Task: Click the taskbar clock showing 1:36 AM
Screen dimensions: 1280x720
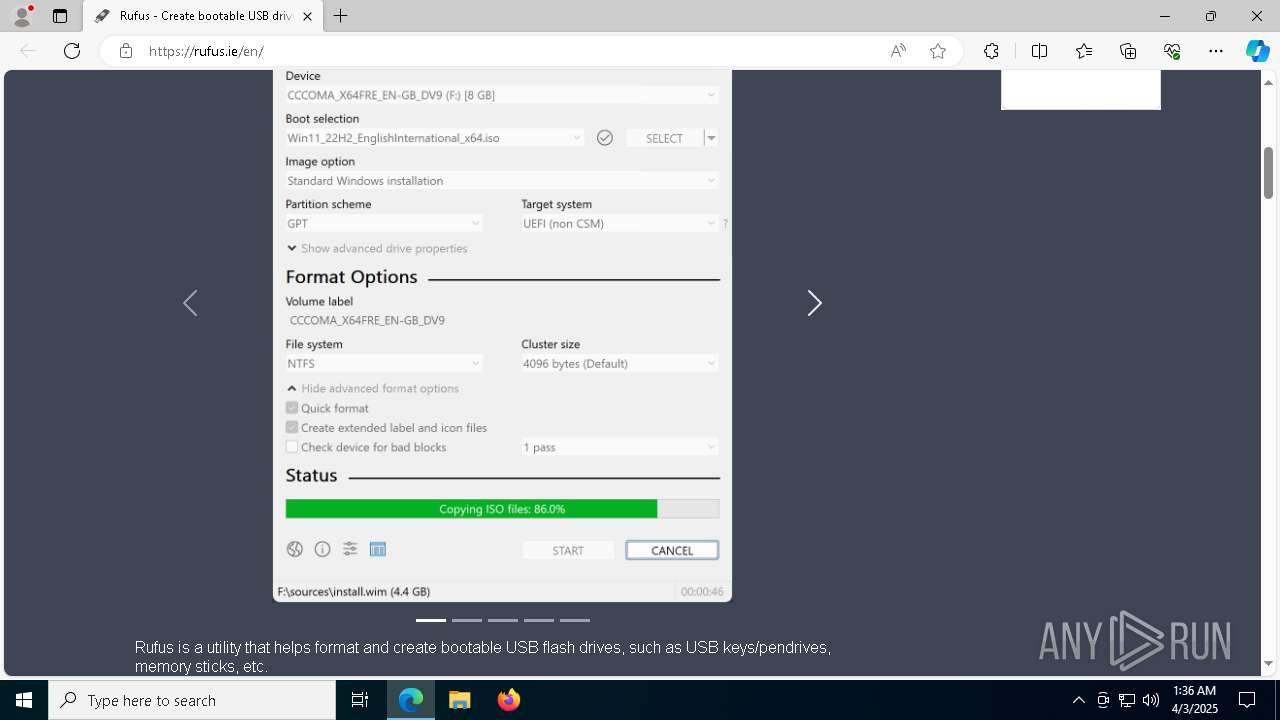Action: point(1194,700)
